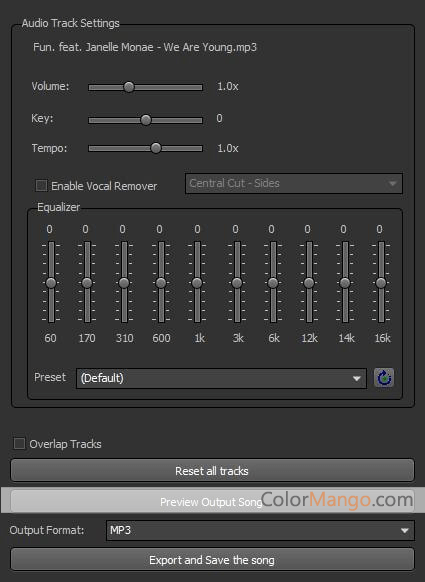Viewport: 425px width, 582px height.
Task: Click the 12k equalizer band knob
Action: click(309, 283)
